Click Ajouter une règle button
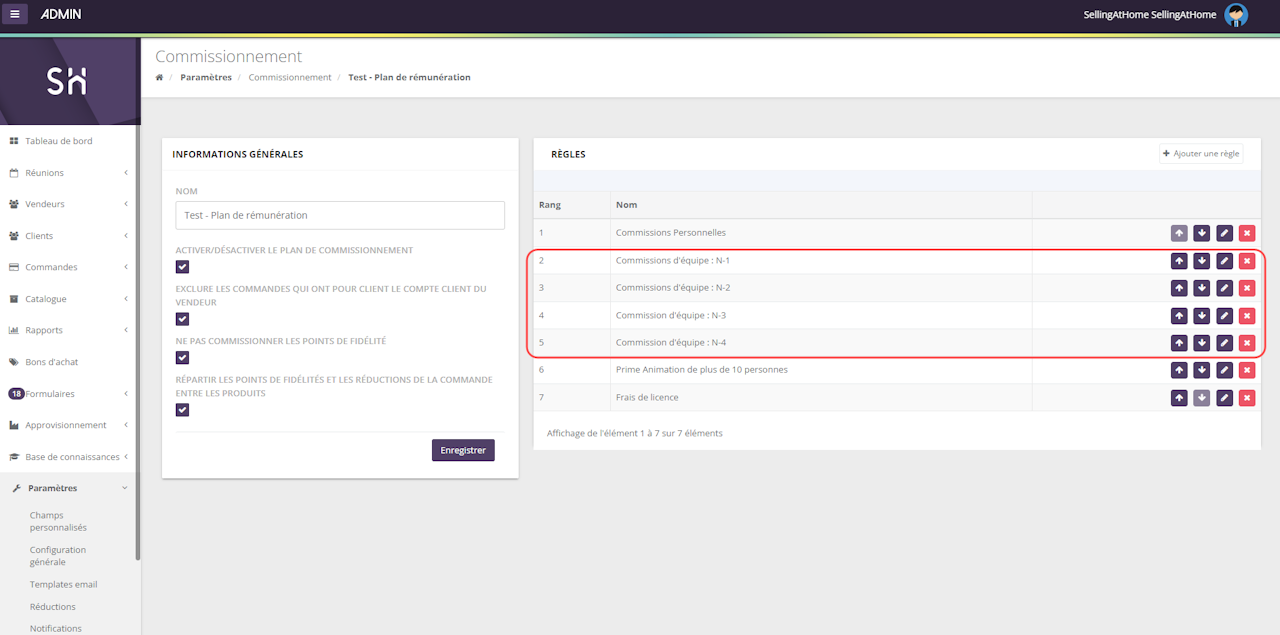Image resolution: width=1280 pixels, height=635 pixels. pyautogui.click(x=1200, y=154)
